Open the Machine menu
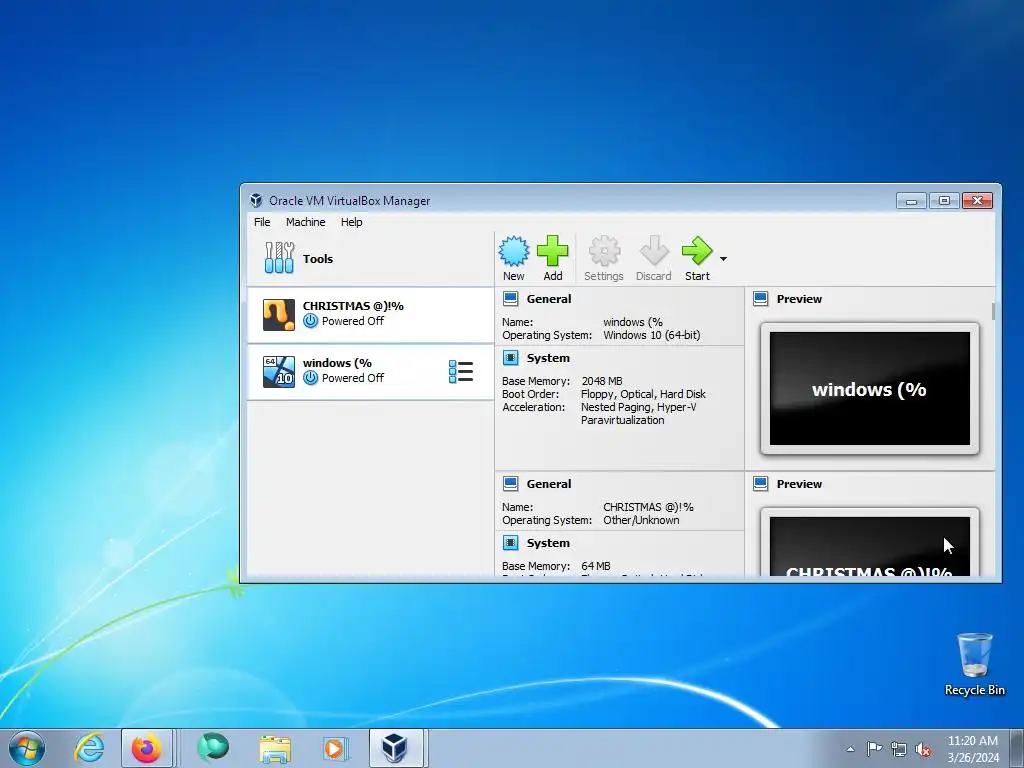 point(305,222)
